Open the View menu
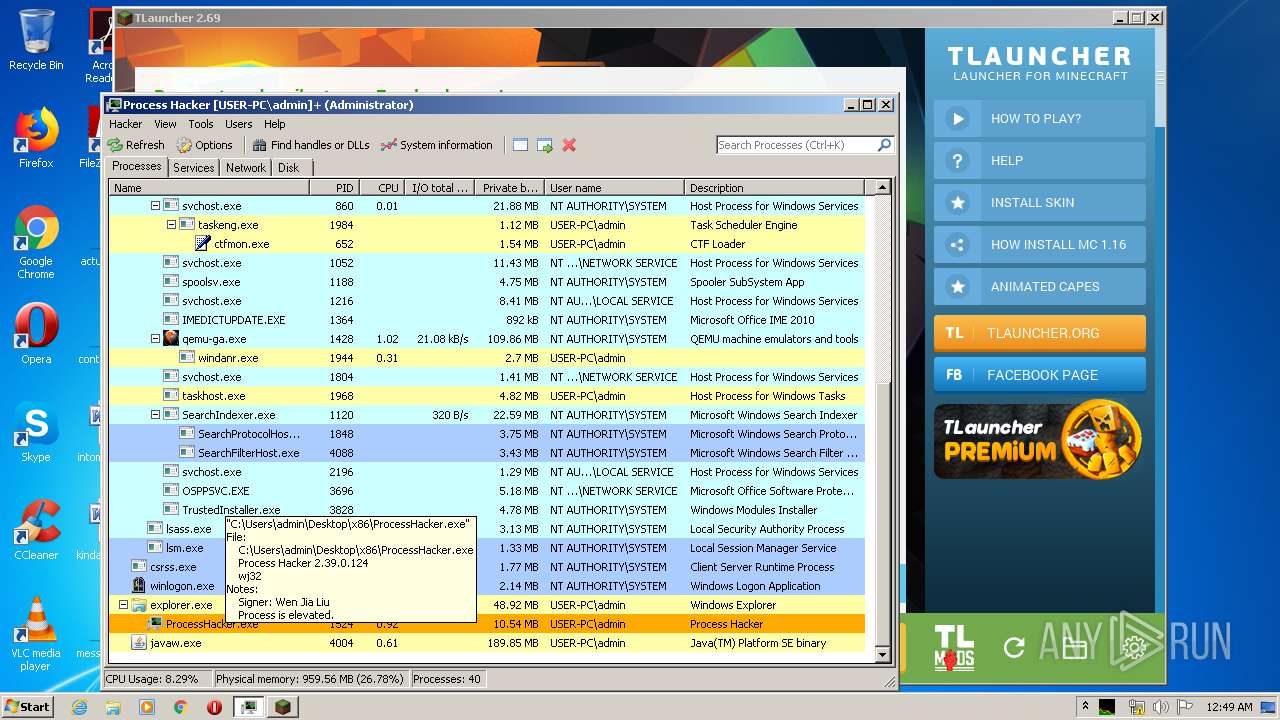1280x720 pixels. (x=165, y=124)
